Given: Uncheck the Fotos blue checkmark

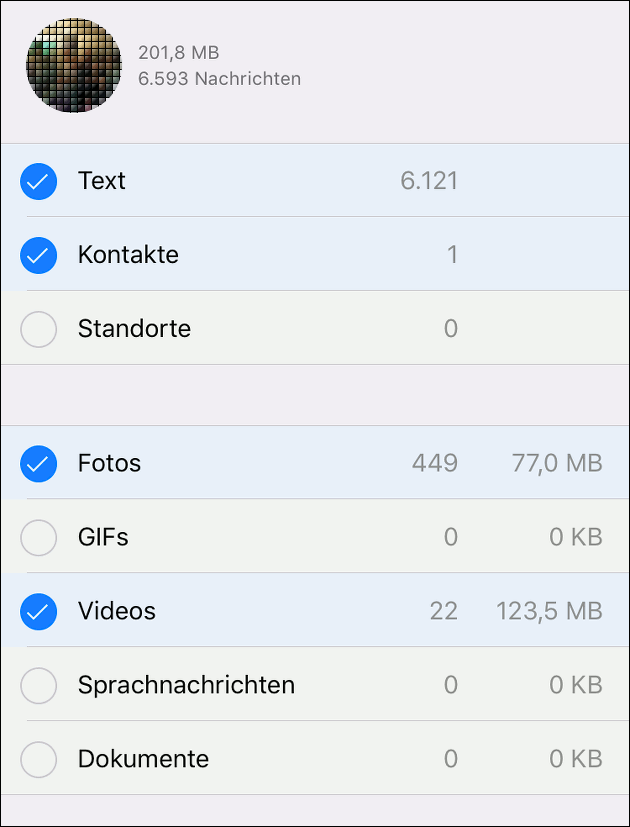Looking at the screenshot, I should click(39, 464).
